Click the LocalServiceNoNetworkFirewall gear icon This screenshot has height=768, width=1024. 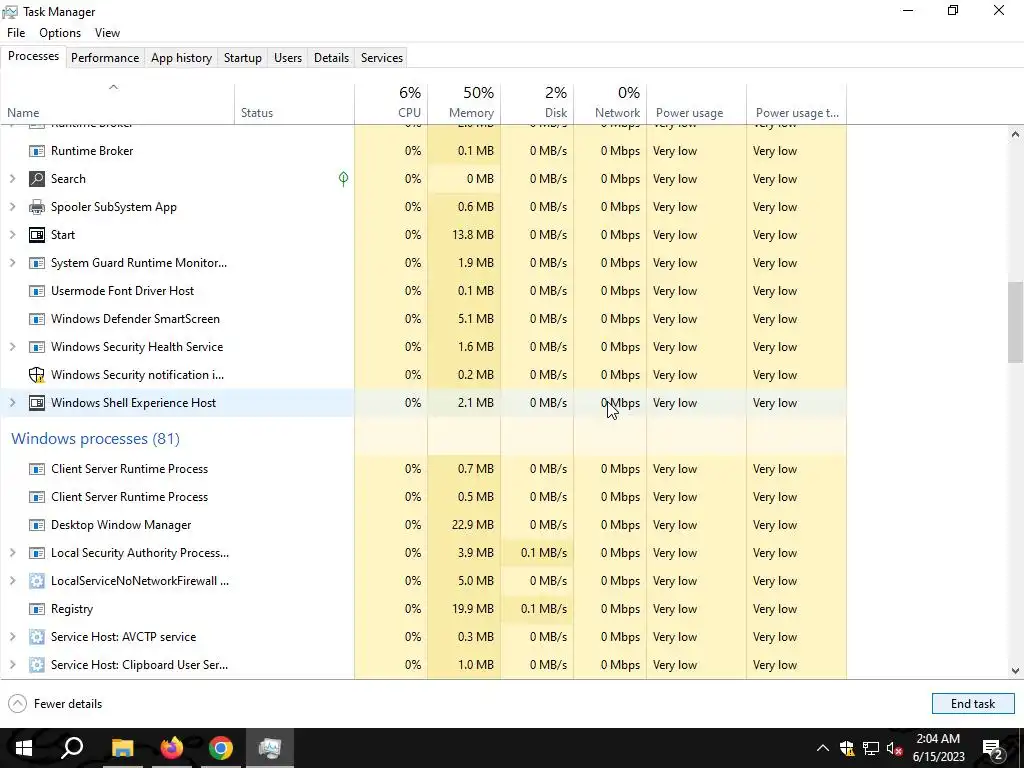tap(37, 581)
